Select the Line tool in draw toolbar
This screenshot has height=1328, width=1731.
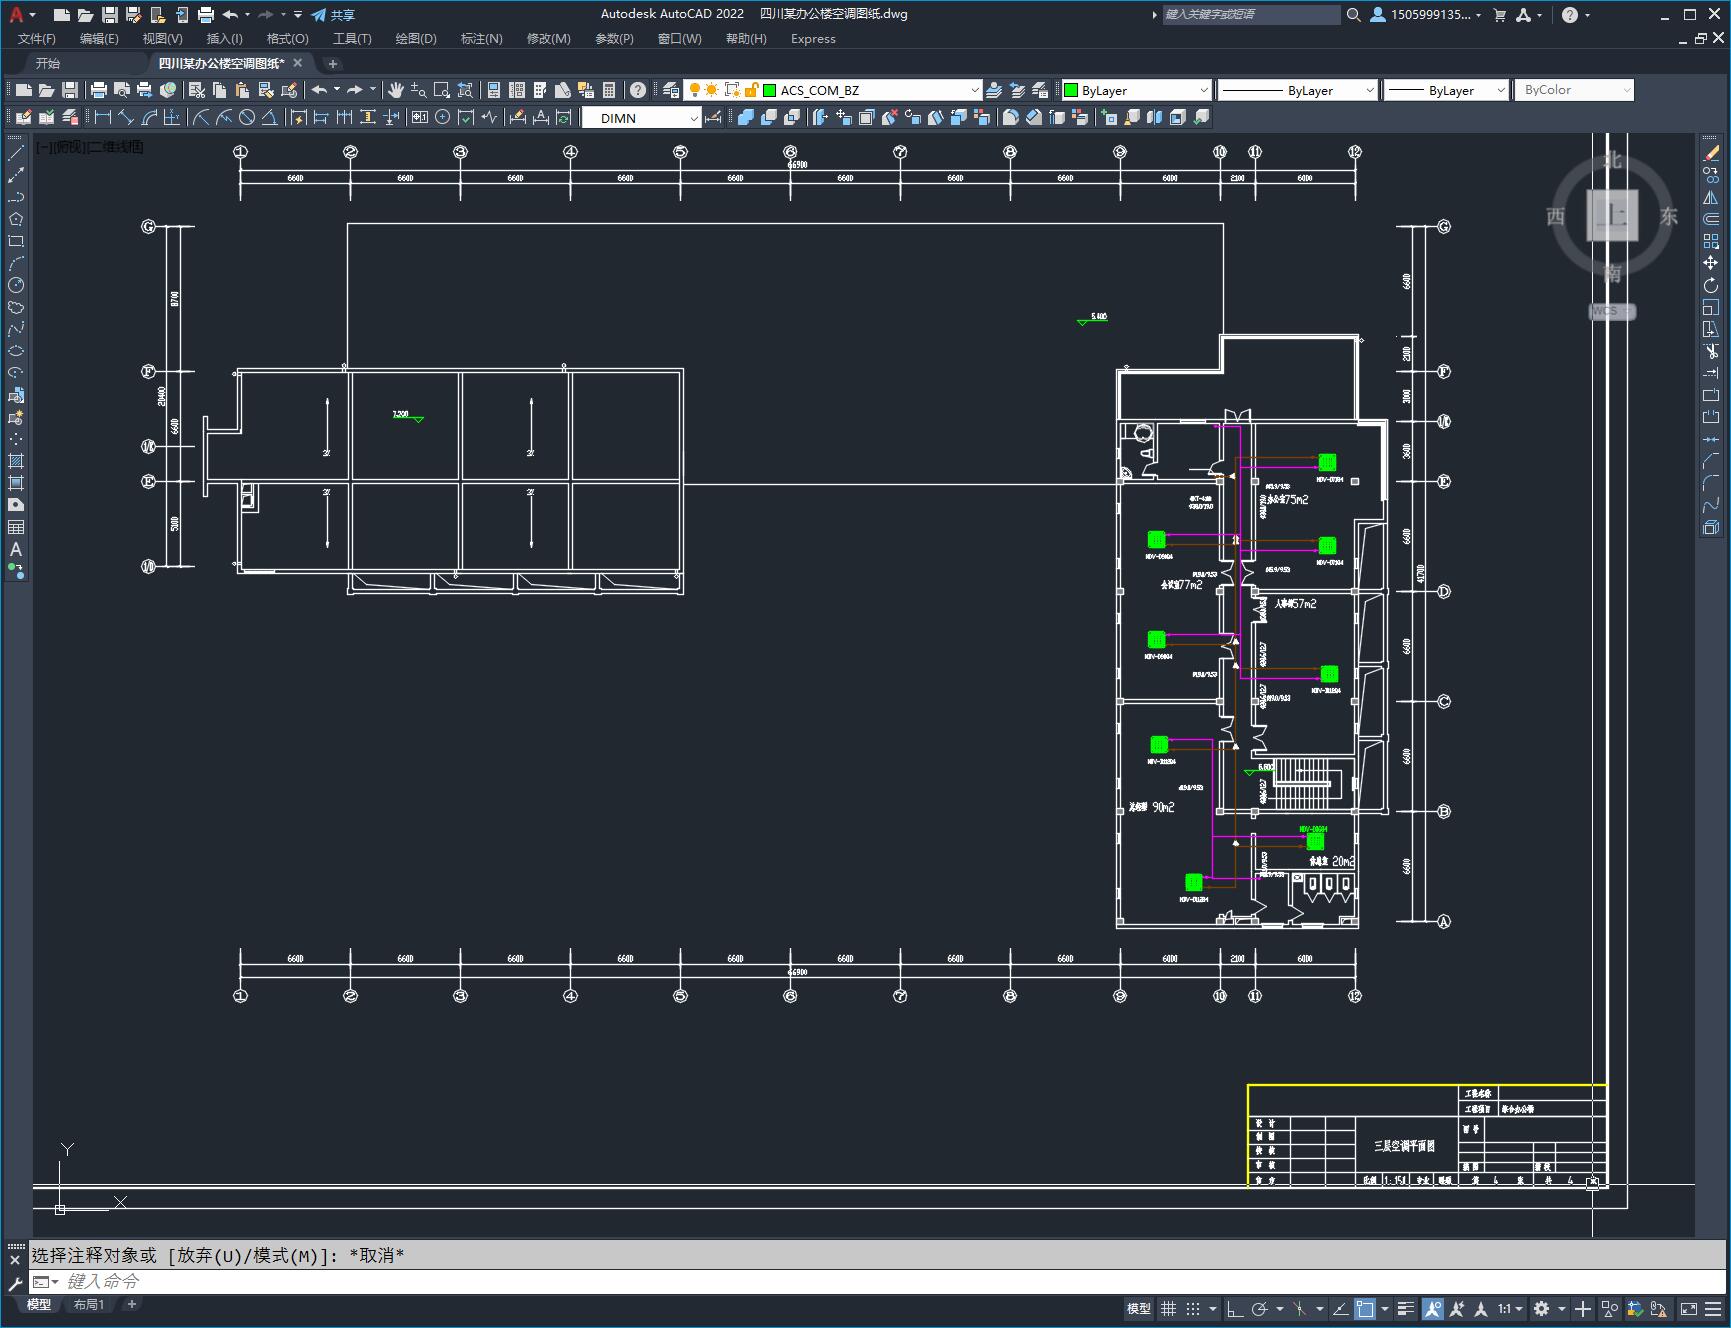pyautogui.click(x=16, y=153)
